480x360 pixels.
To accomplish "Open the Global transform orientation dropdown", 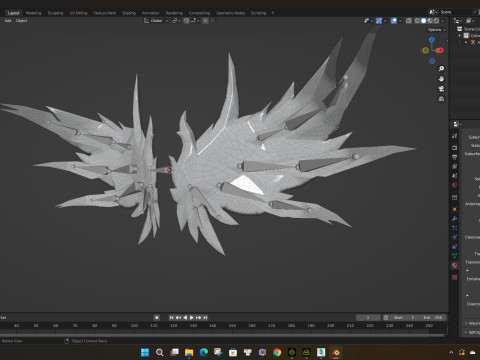I will [x=156, y=21].
